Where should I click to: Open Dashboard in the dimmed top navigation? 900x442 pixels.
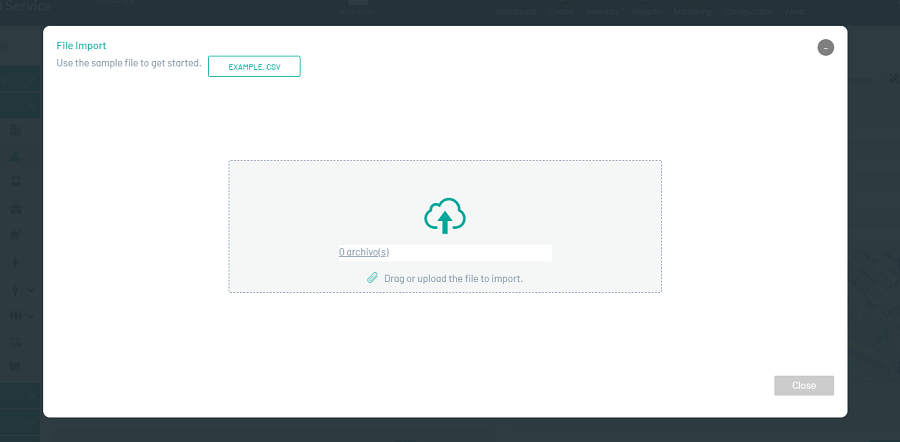pyautogui.click(x=516, y=11)
